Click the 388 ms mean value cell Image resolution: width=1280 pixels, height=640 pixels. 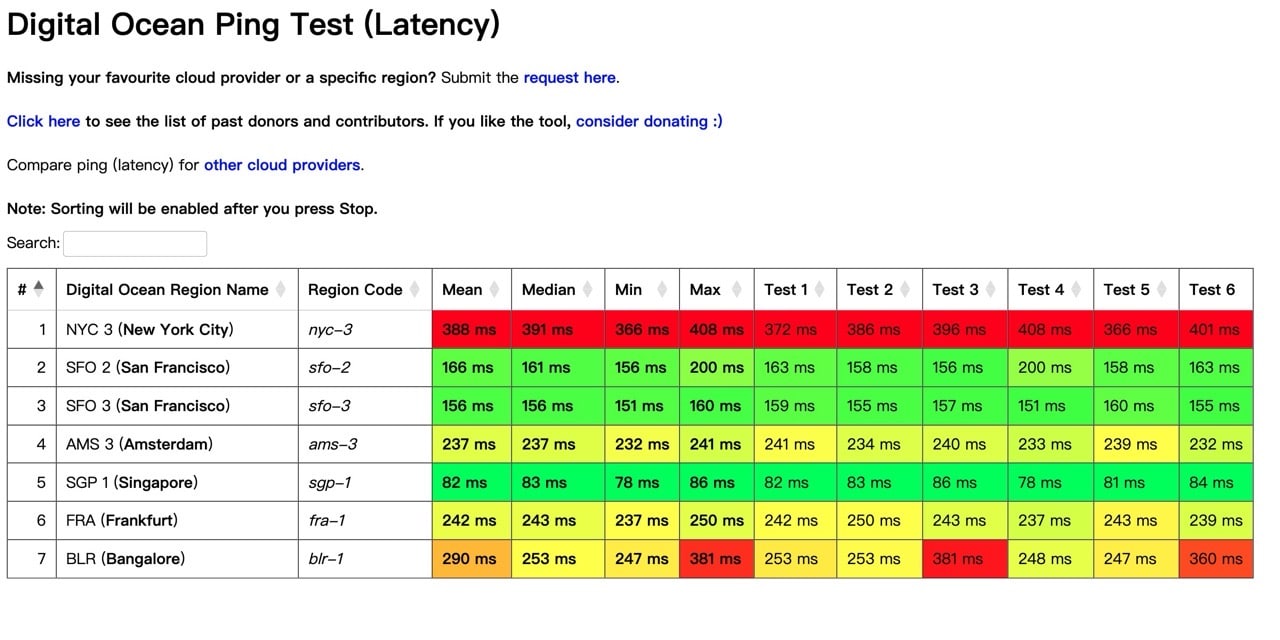click(x=472, y=329)
